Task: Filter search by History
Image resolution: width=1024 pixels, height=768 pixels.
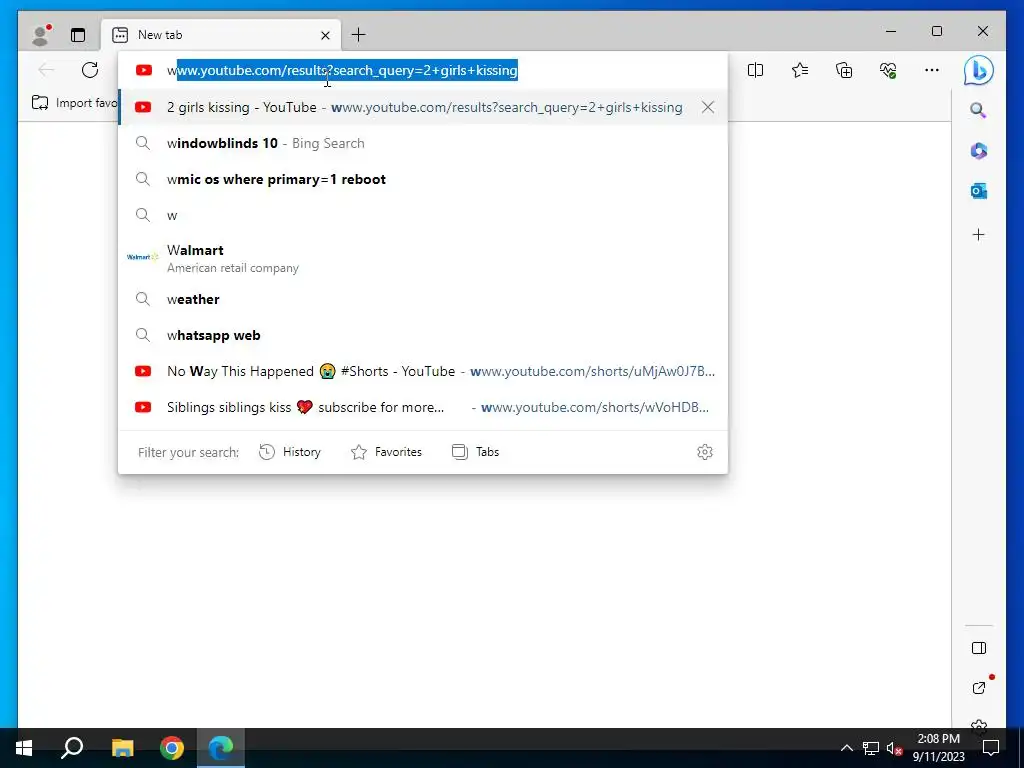Action: 290,452
